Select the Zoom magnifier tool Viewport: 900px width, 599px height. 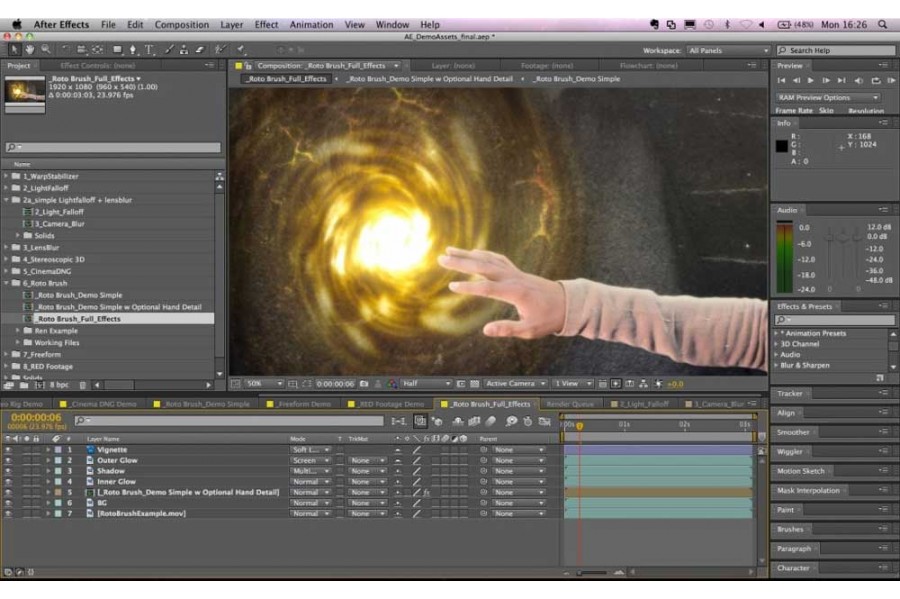45,50
